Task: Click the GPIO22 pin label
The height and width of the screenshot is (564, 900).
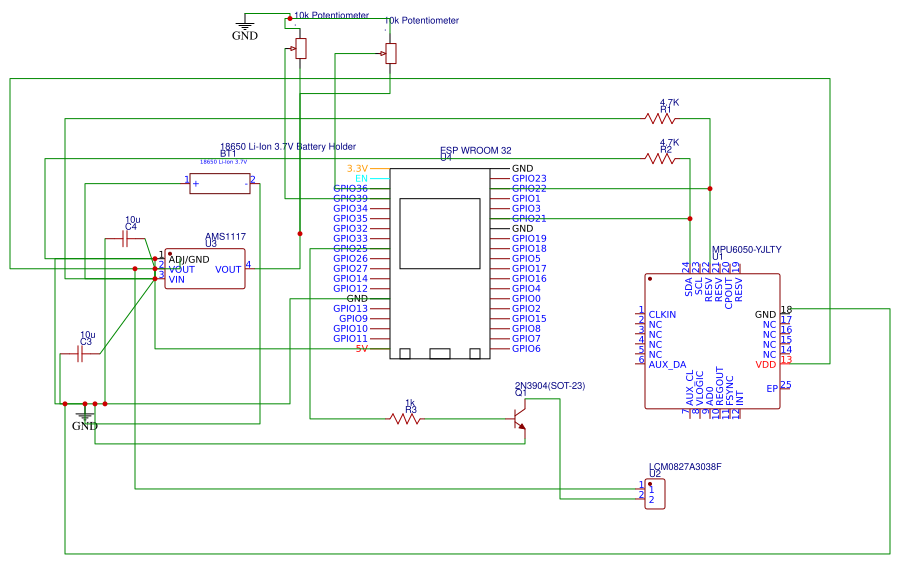Action: point(529,189)
